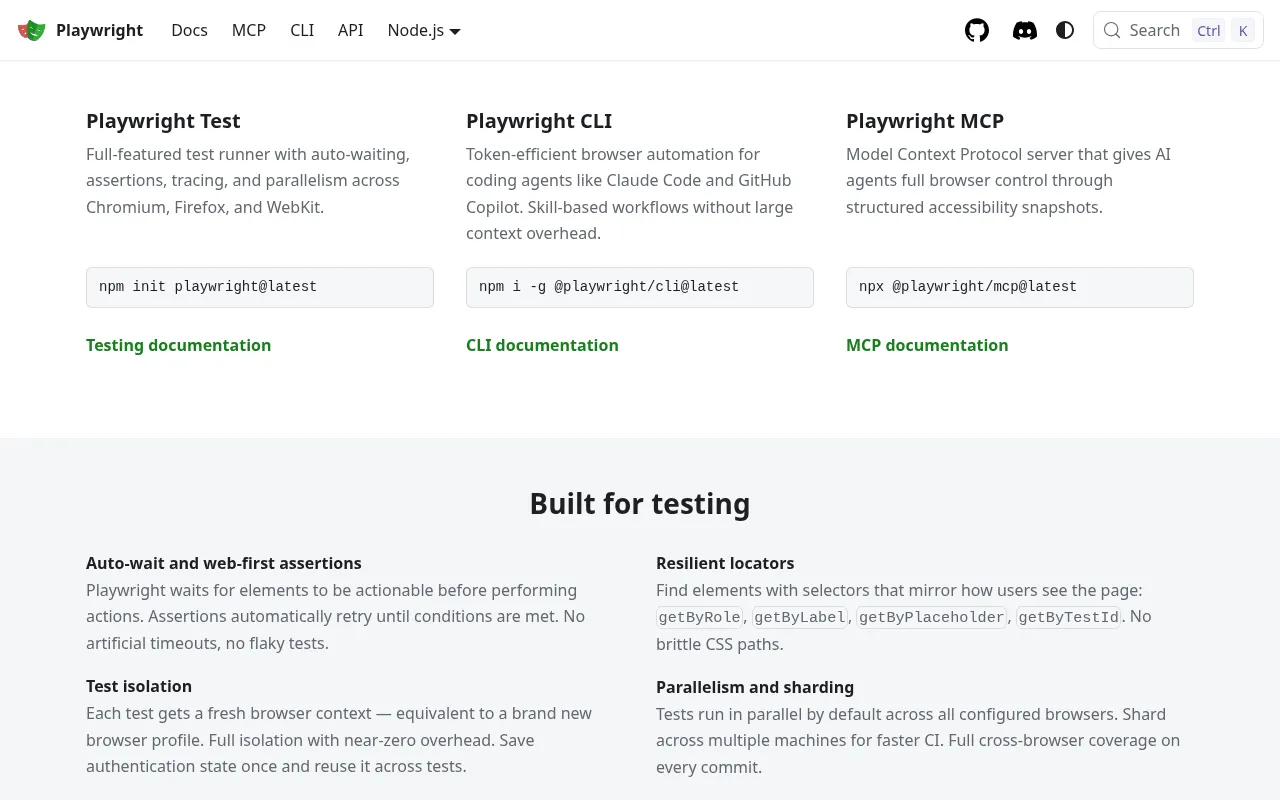The image size is (1280, 800).
Task: Click the npx @playwright/mcp@latest code block
Action: [x=1020, y=287]
